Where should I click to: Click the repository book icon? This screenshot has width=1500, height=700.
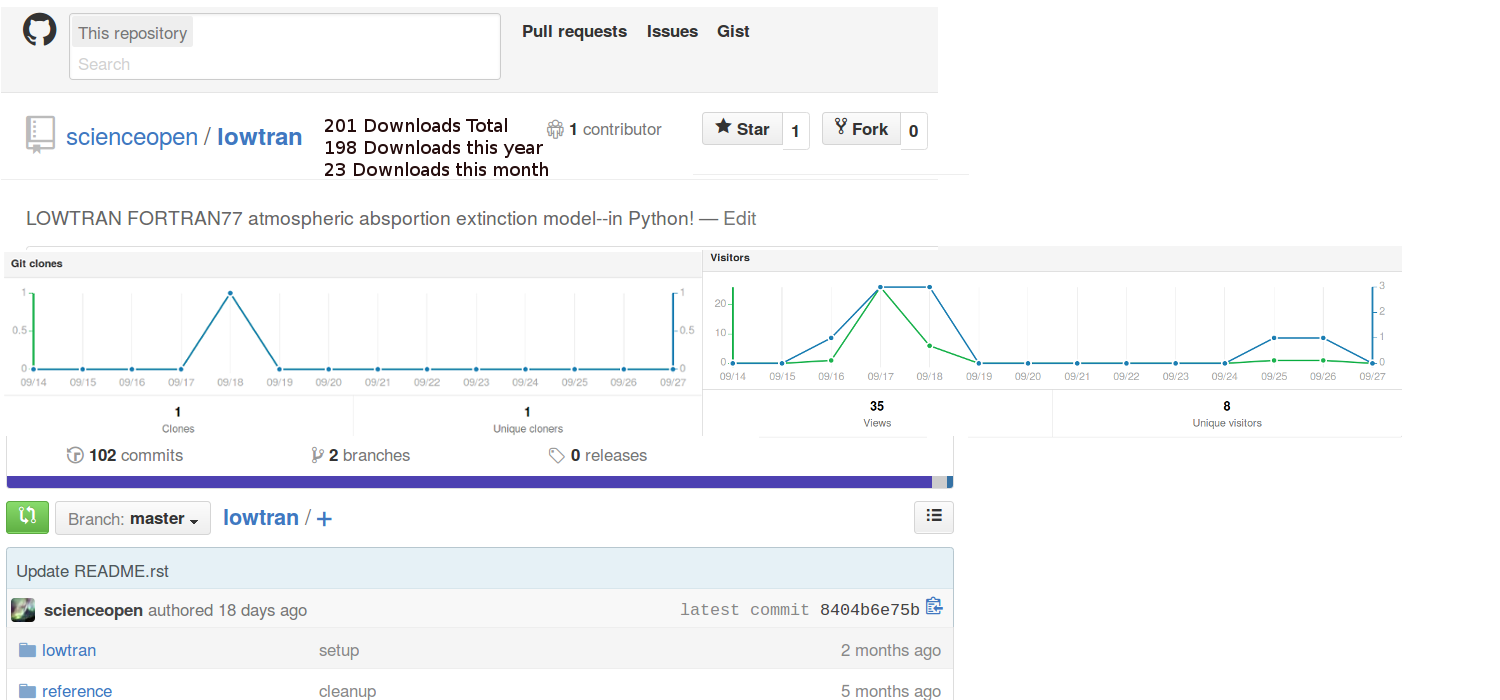coord(40,134)
